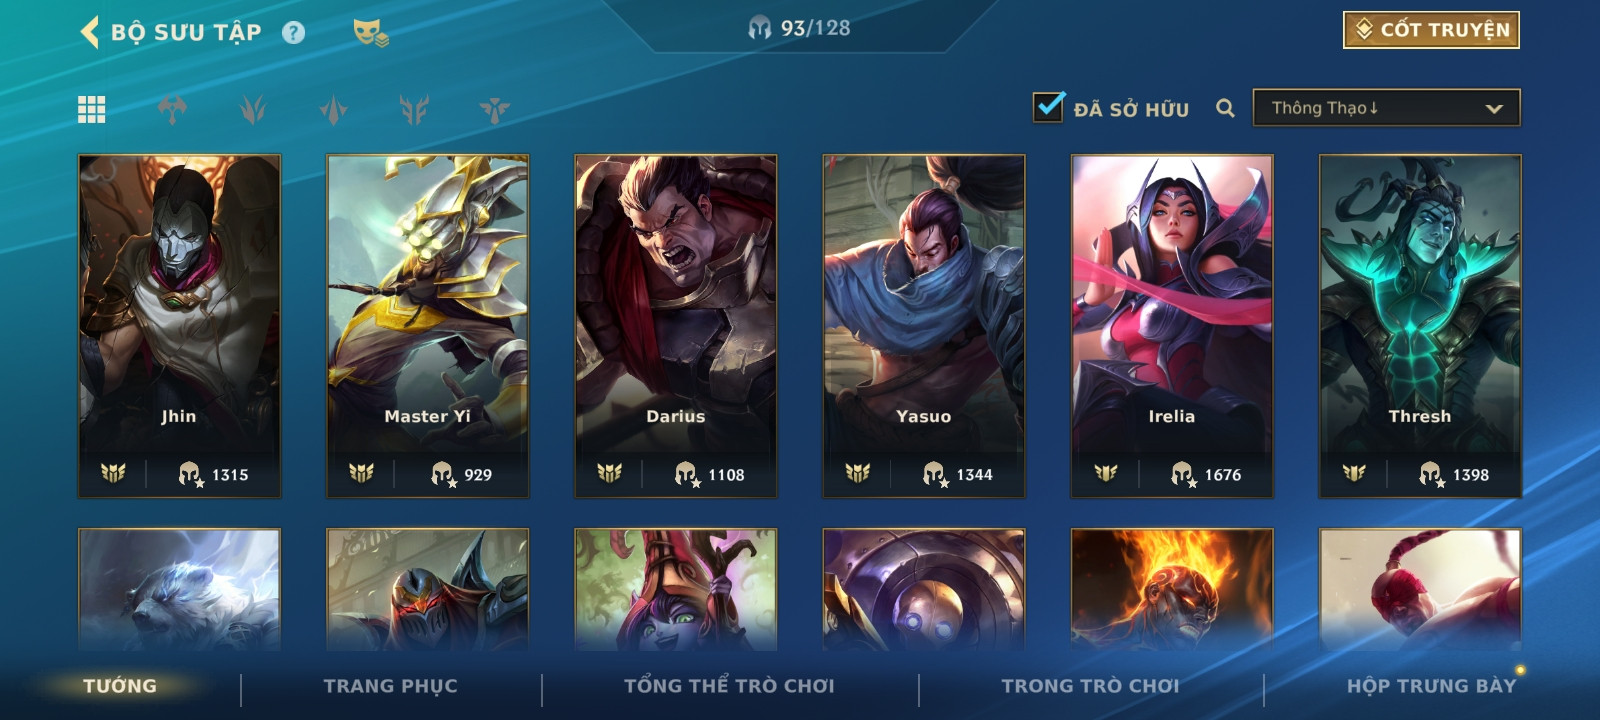Click the fourth role filter icon
Image resolution: width=1600 pixels, height=720 pixels.
(414, 109)
